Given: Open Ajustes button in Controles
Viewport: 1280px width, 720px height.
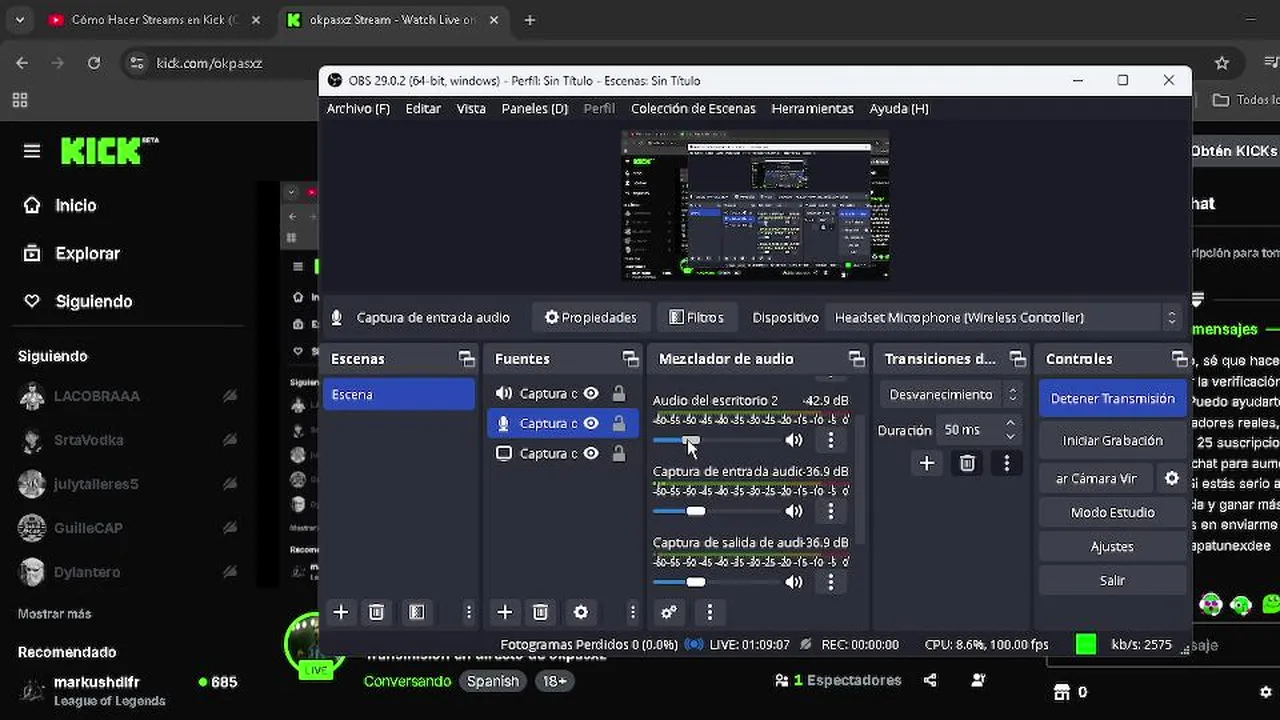Looking at the screenshot, I should tap(1112, 546).
